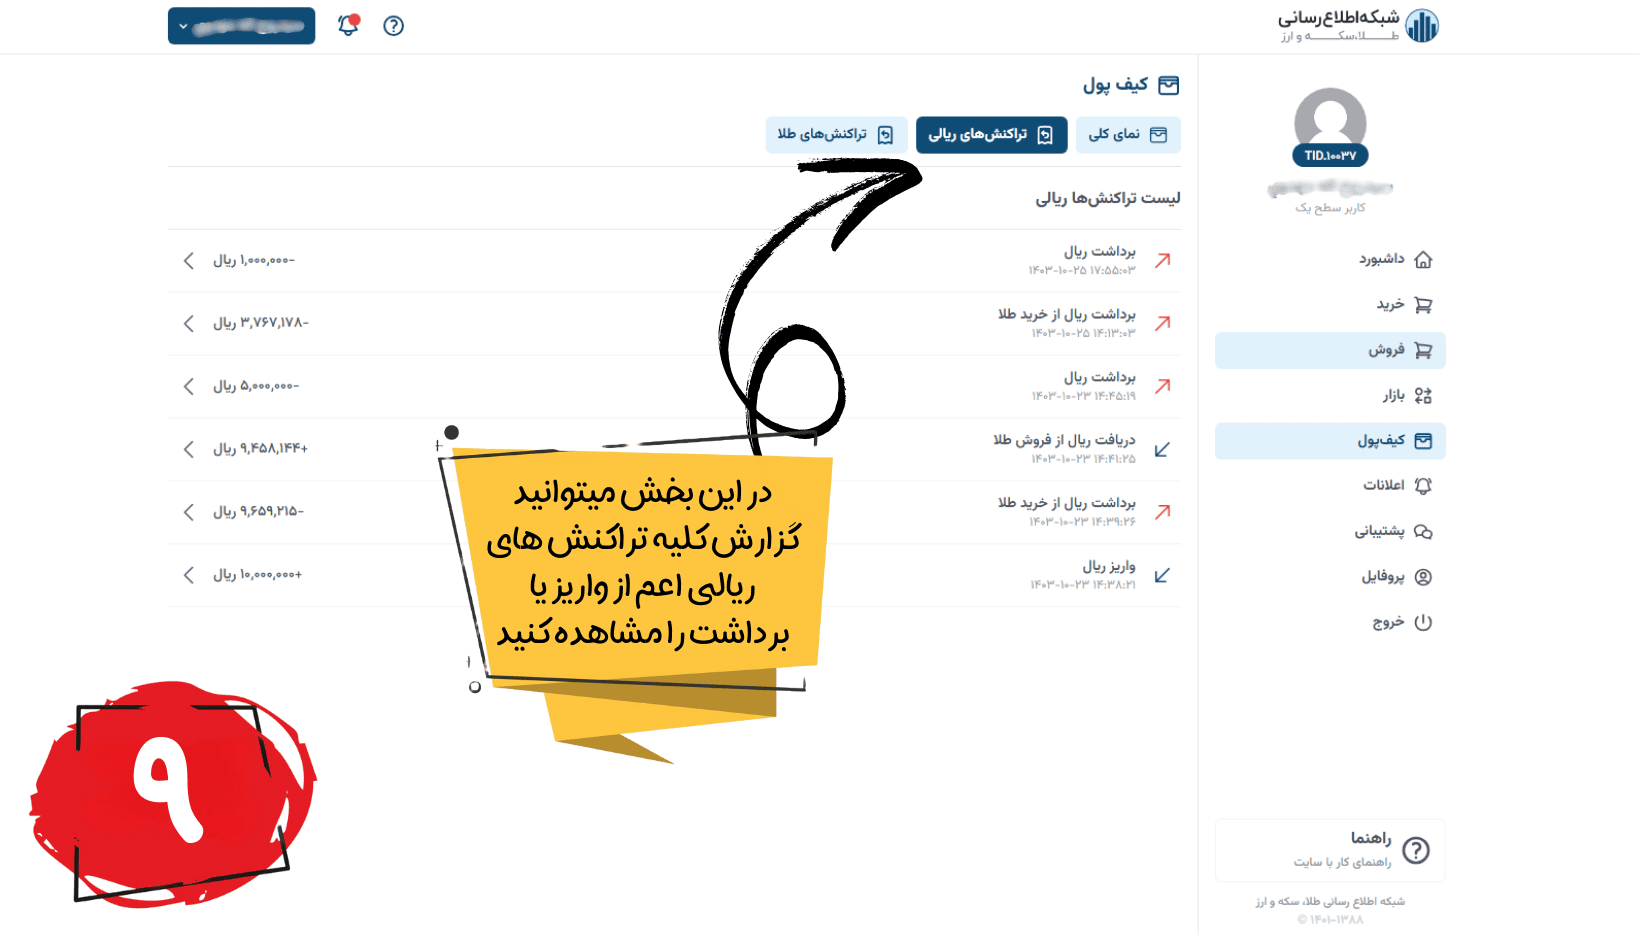Click the bell icon beside اعلانات
The height and width of the screenshot is (935, 1640).
pos(1423,486)
